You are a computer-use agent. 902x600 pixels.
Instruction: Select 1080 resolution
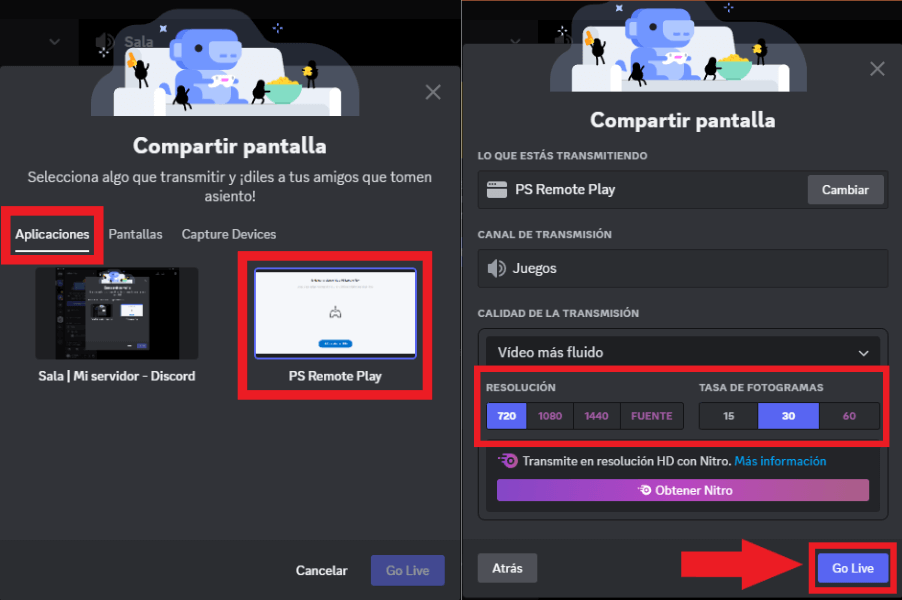tap(550, 416)
